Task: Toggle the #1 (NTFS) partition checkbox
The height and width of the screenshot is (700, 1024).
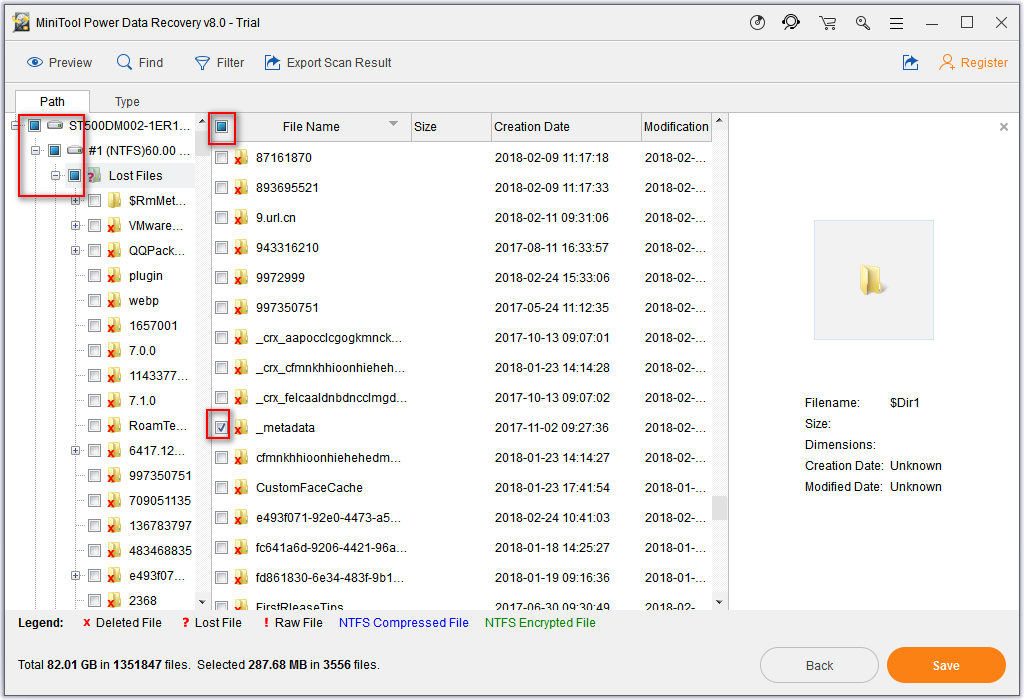Action: [55, 150]
